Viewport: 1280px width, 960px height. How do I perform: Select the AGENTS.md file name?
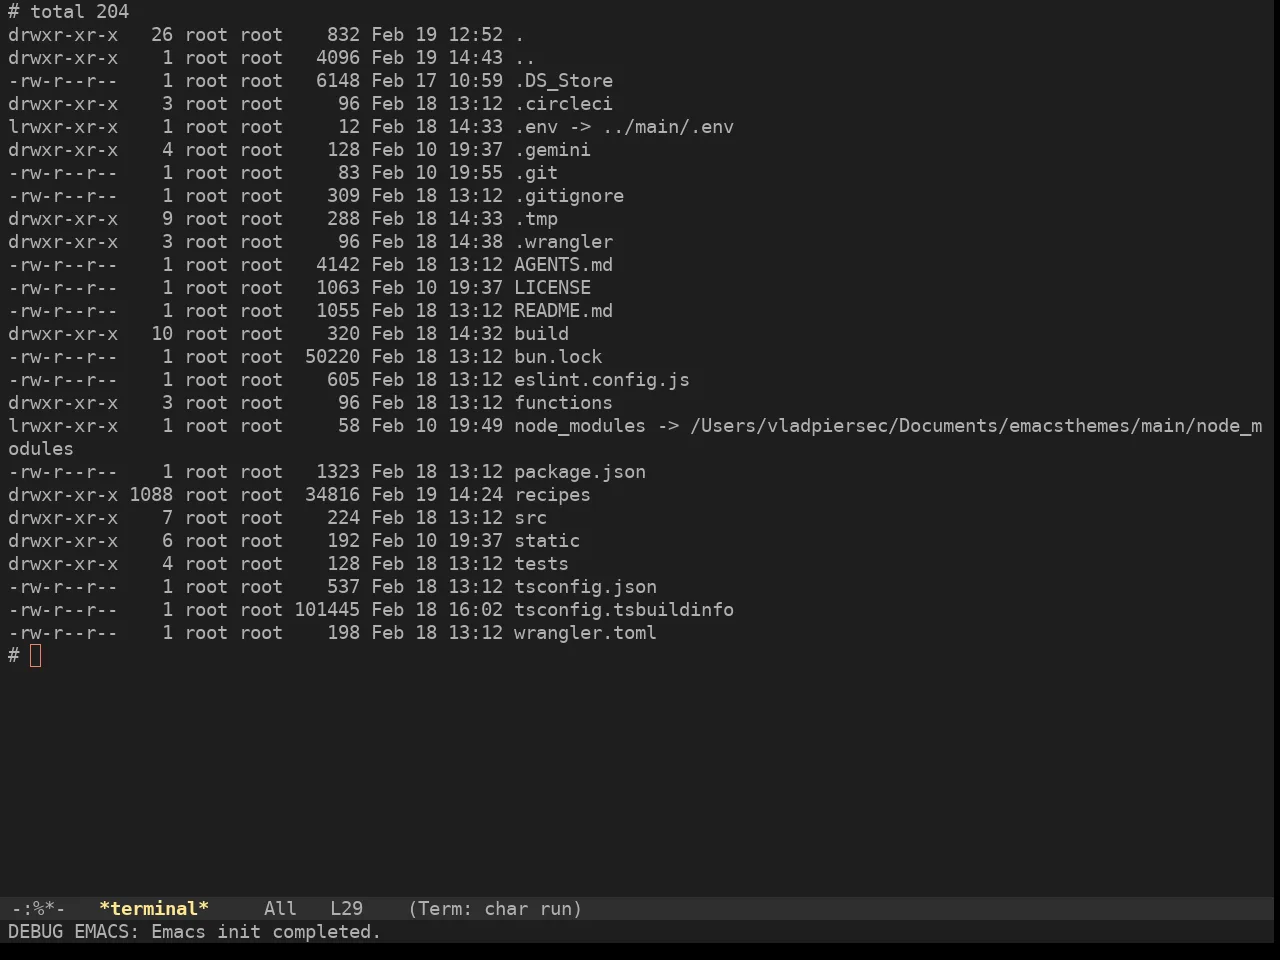click(x=563, y=265)
